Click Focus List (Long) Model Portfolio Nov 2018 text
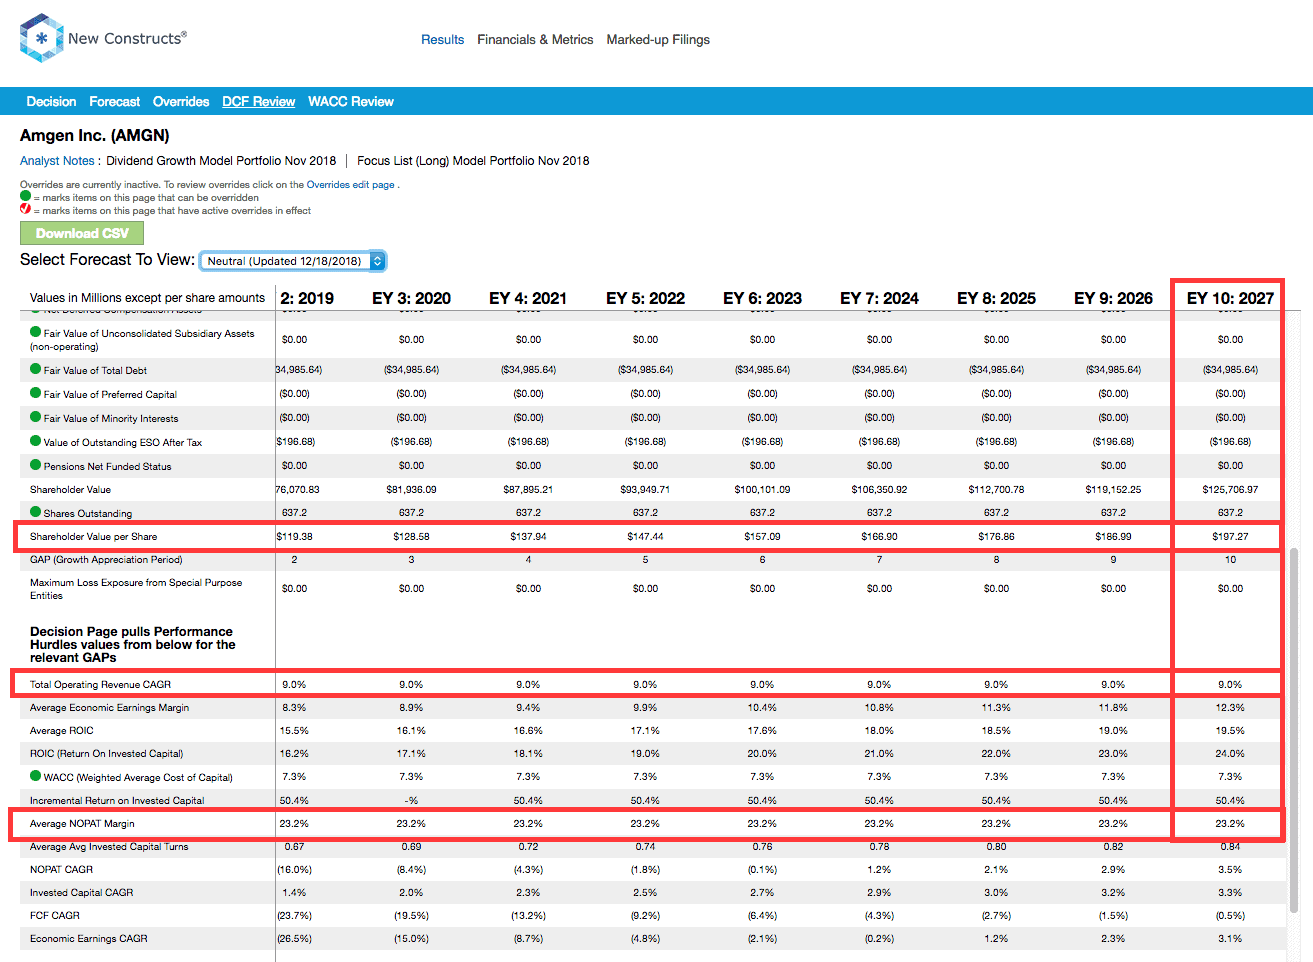The image size is (1313, 962). point(473,160)
